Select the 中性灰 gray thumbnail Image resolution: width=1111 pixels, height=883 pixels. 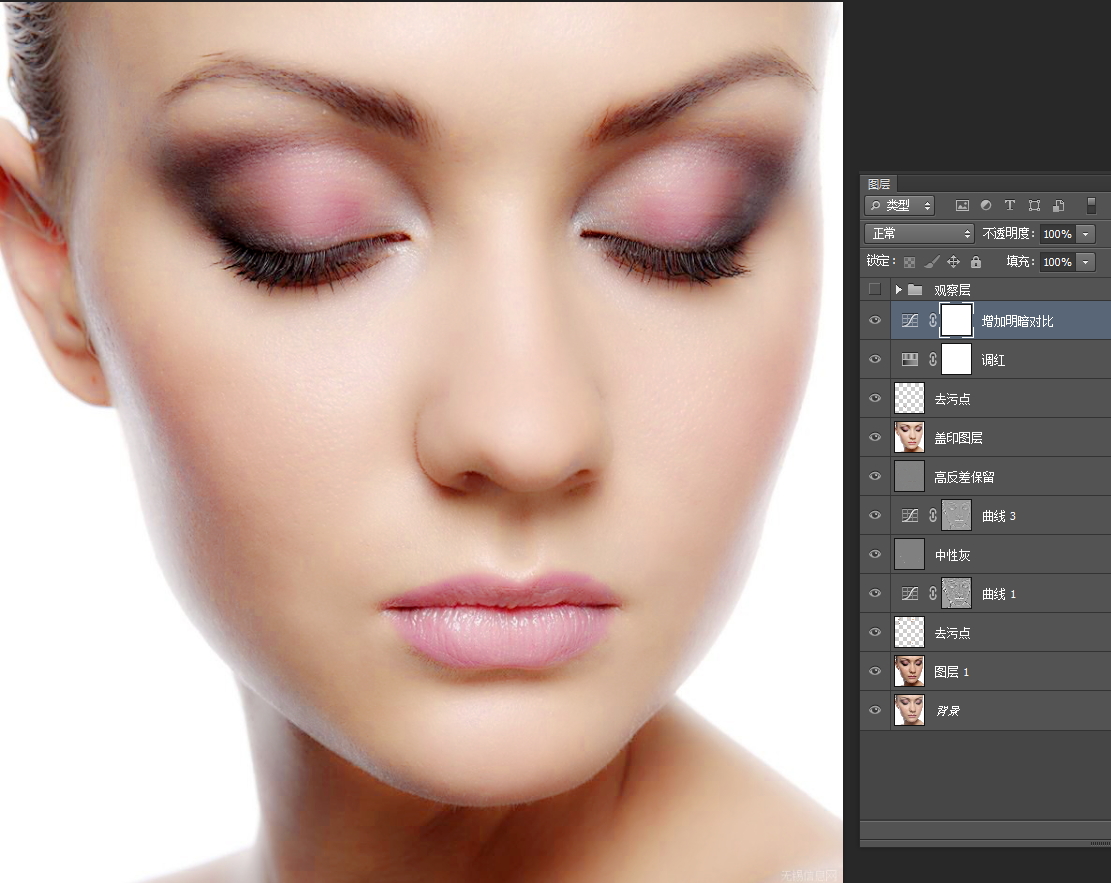tap(910, 554)
